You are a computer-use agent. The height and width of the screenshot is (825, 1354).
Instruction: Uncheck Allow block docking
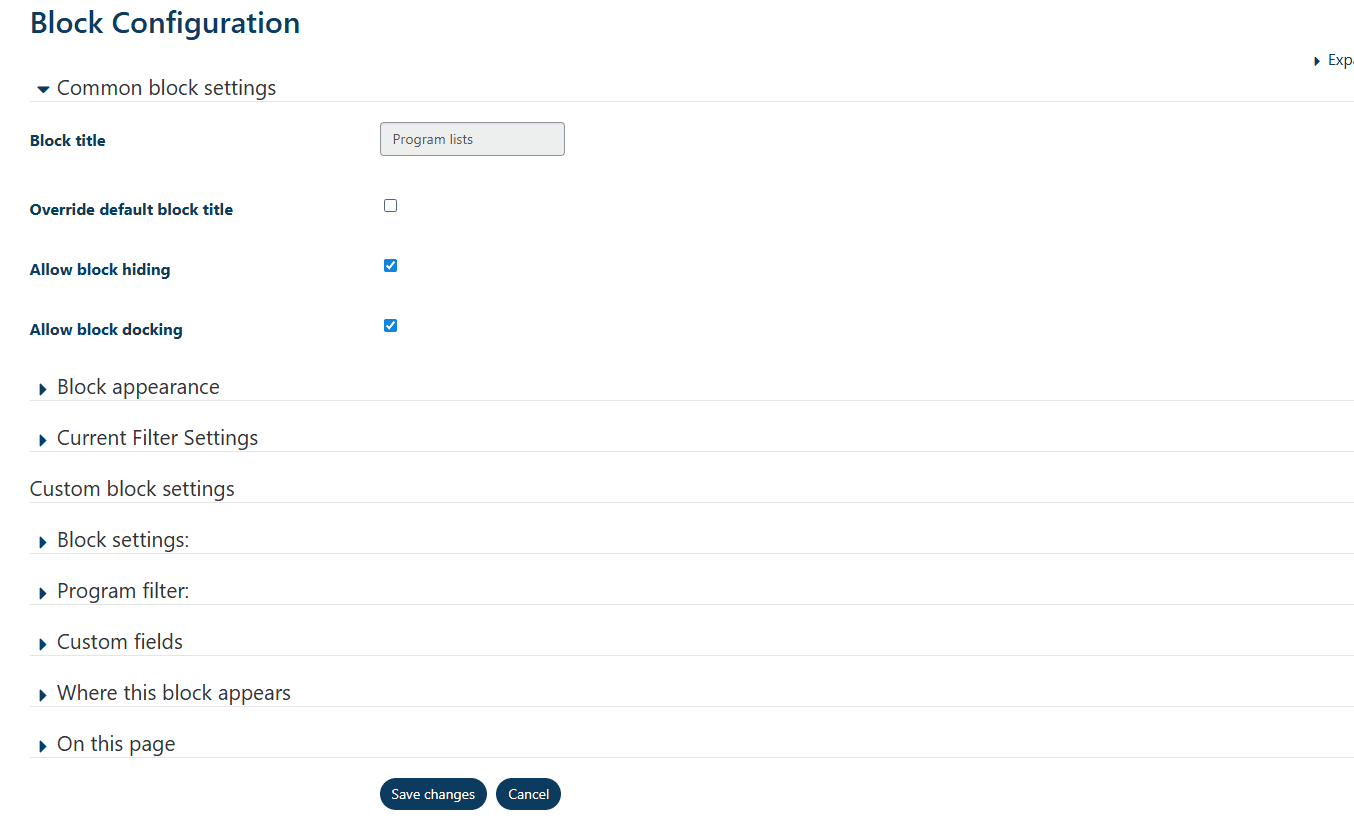point(390,325)
